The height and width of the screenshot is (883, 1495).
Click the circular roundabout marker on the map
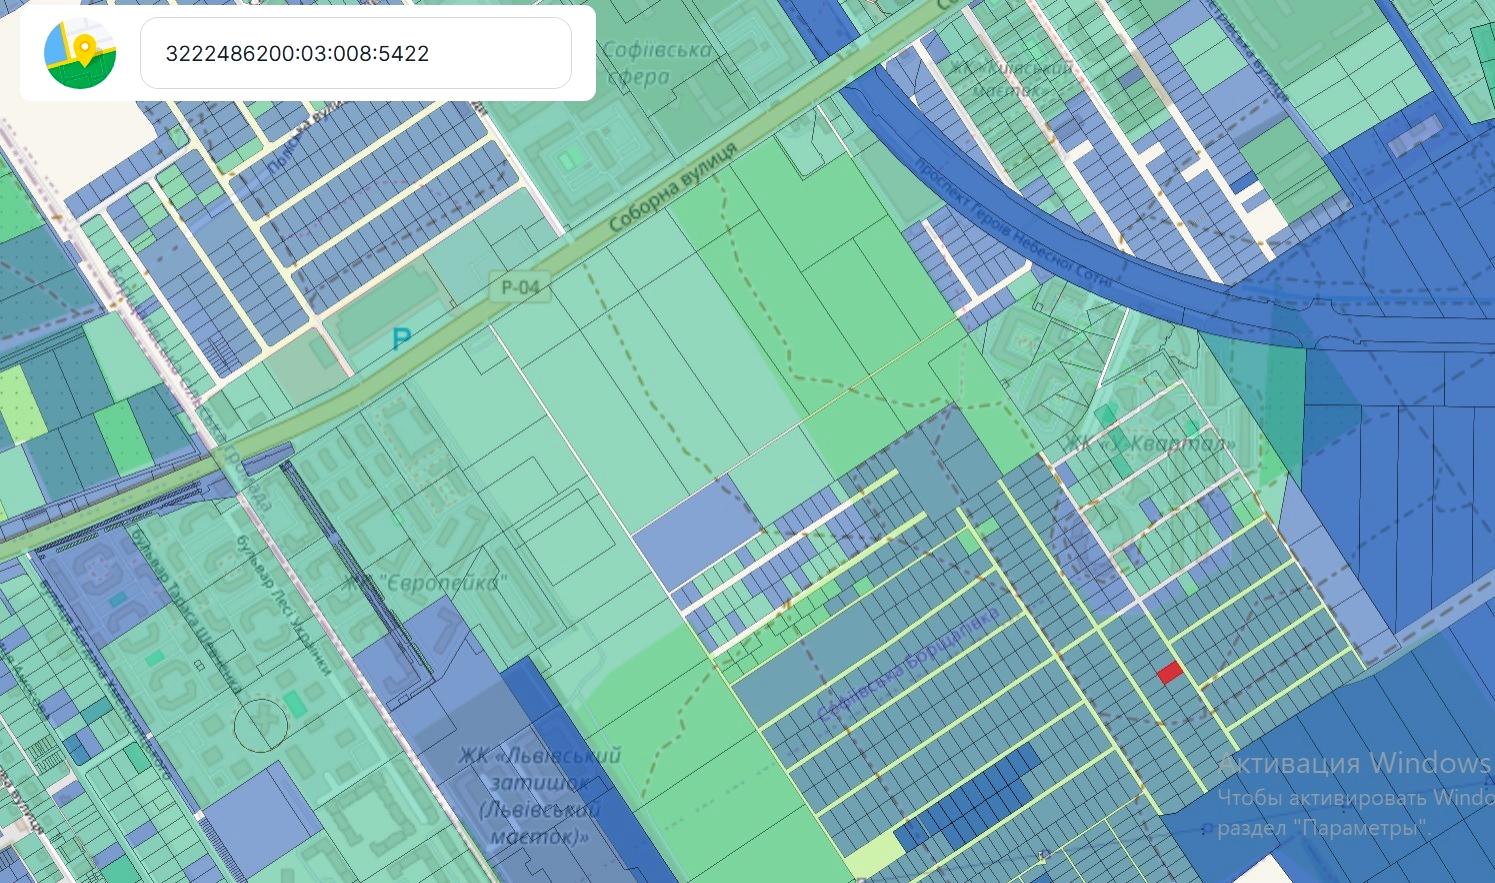point(261,724)
